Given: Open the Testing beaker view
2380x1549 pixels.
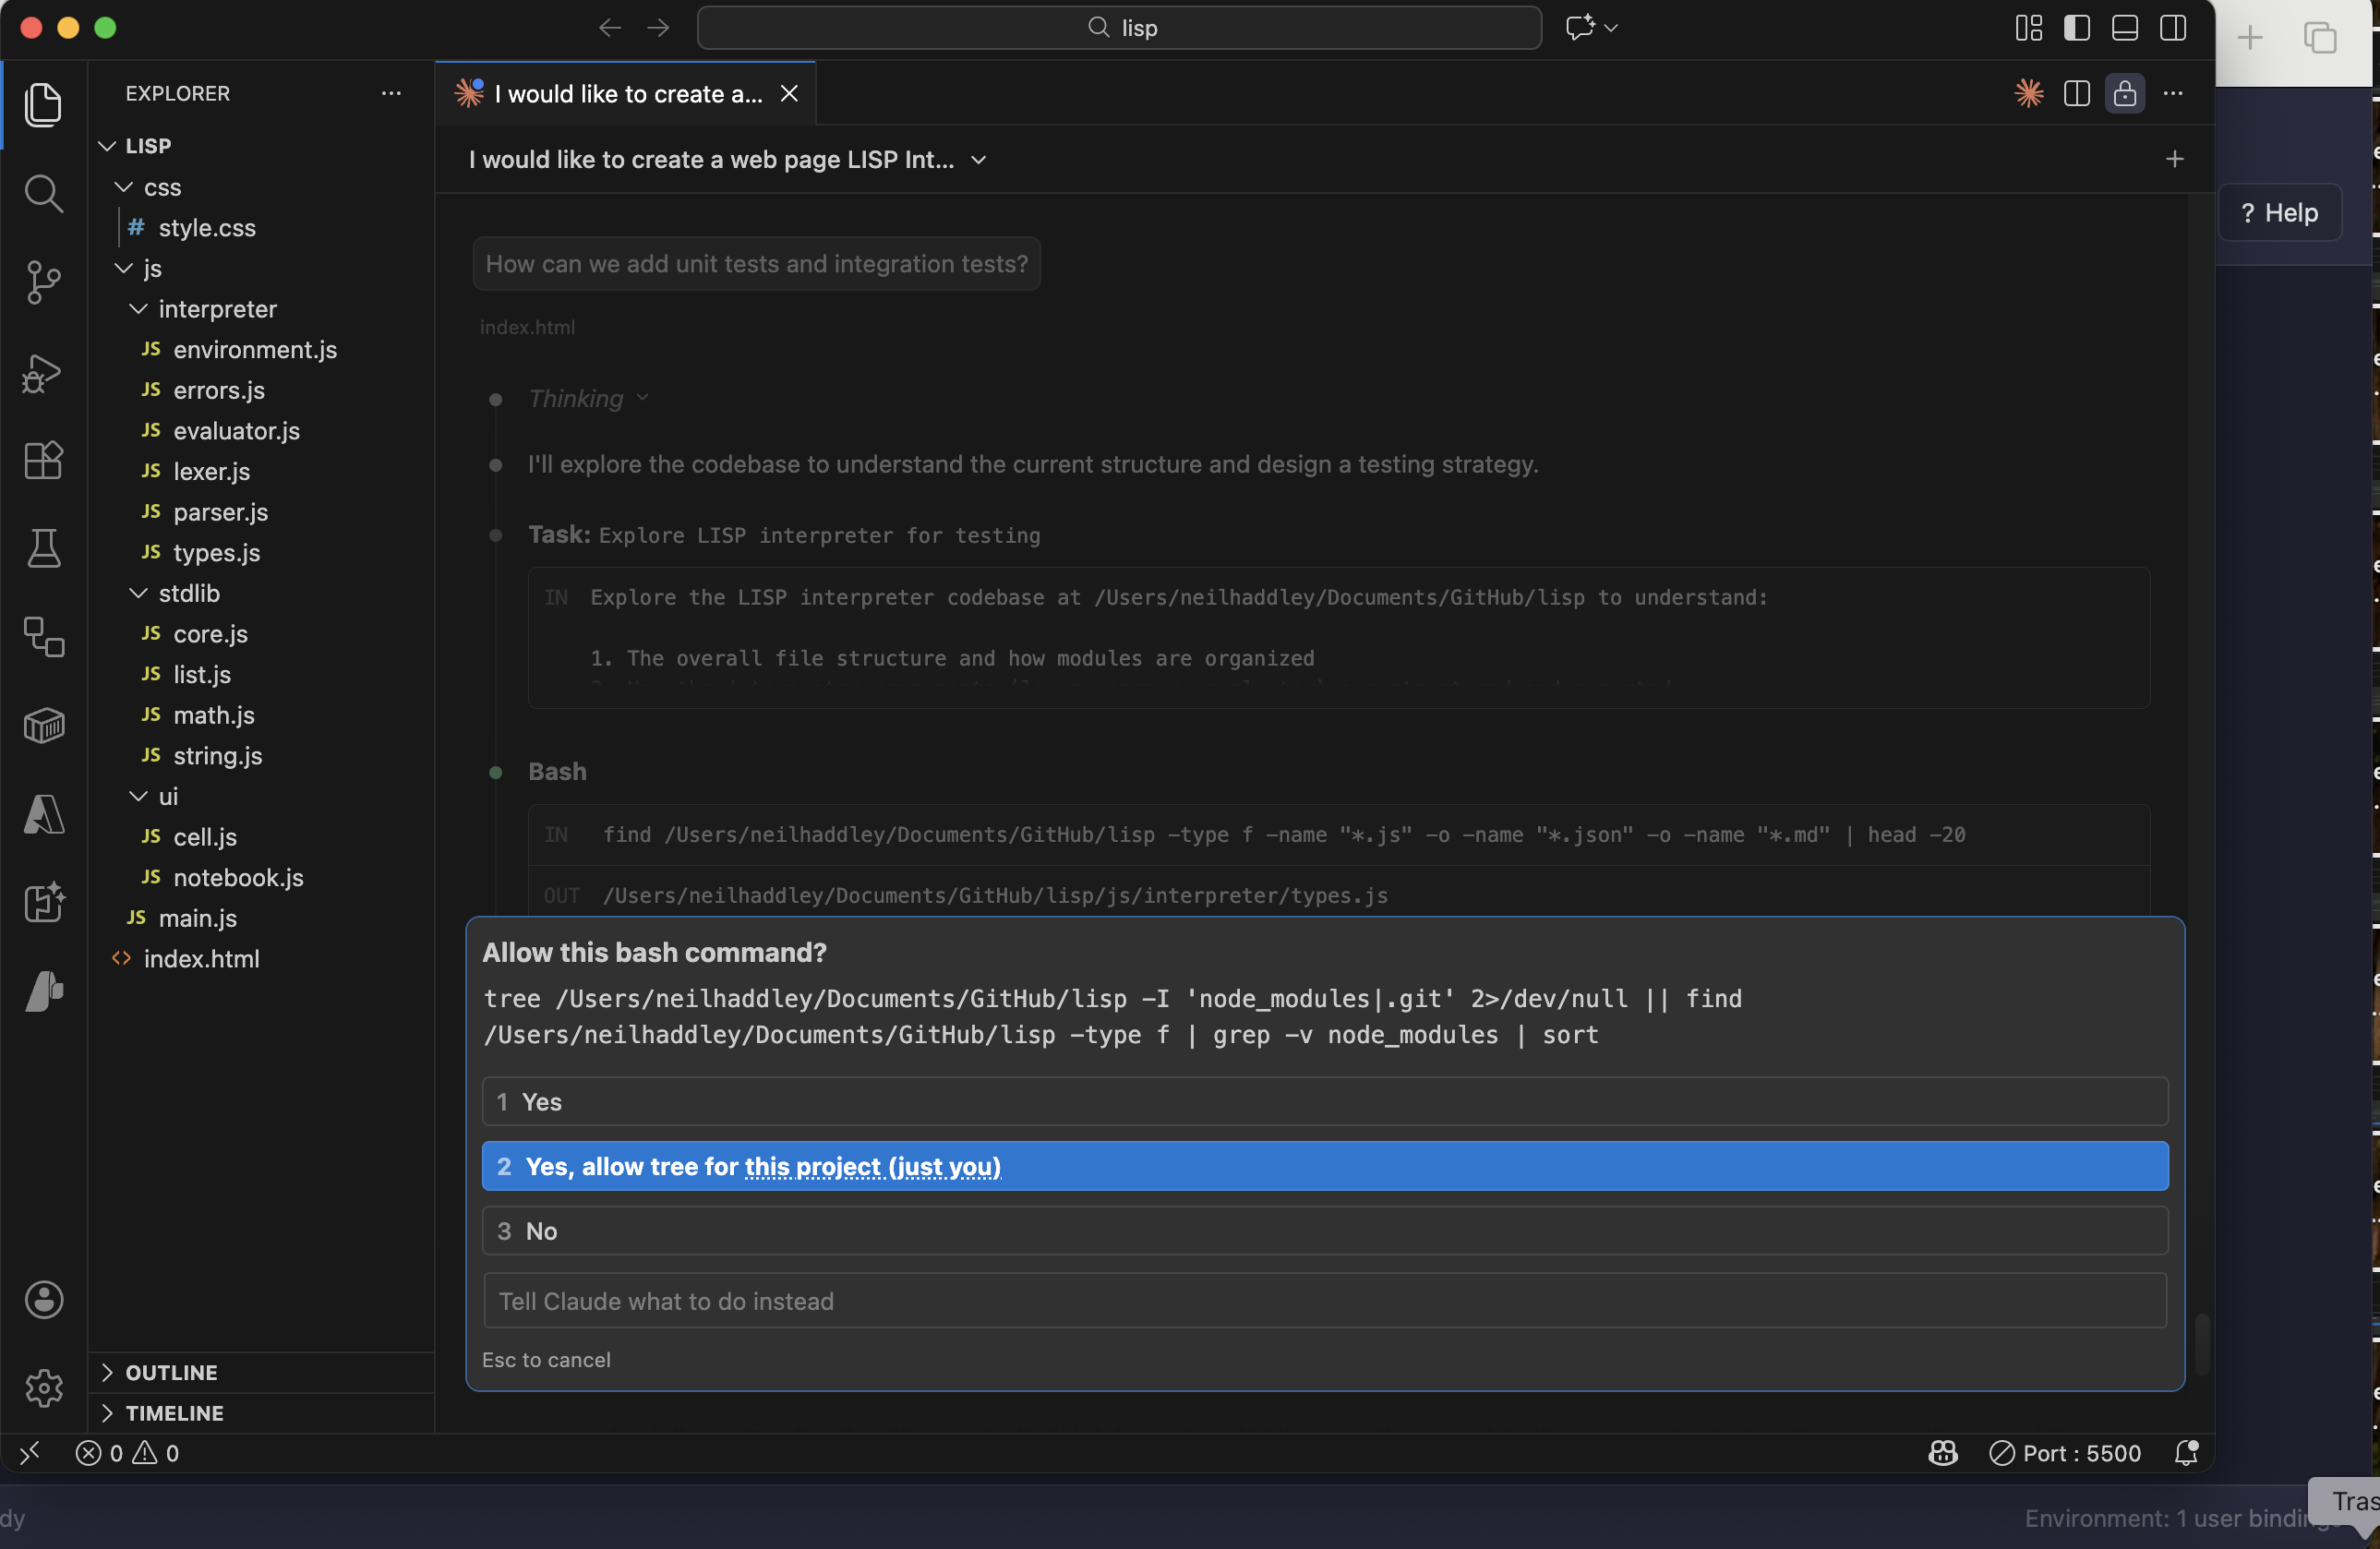Looking at the screenshot, I should (x=44, y=549).
